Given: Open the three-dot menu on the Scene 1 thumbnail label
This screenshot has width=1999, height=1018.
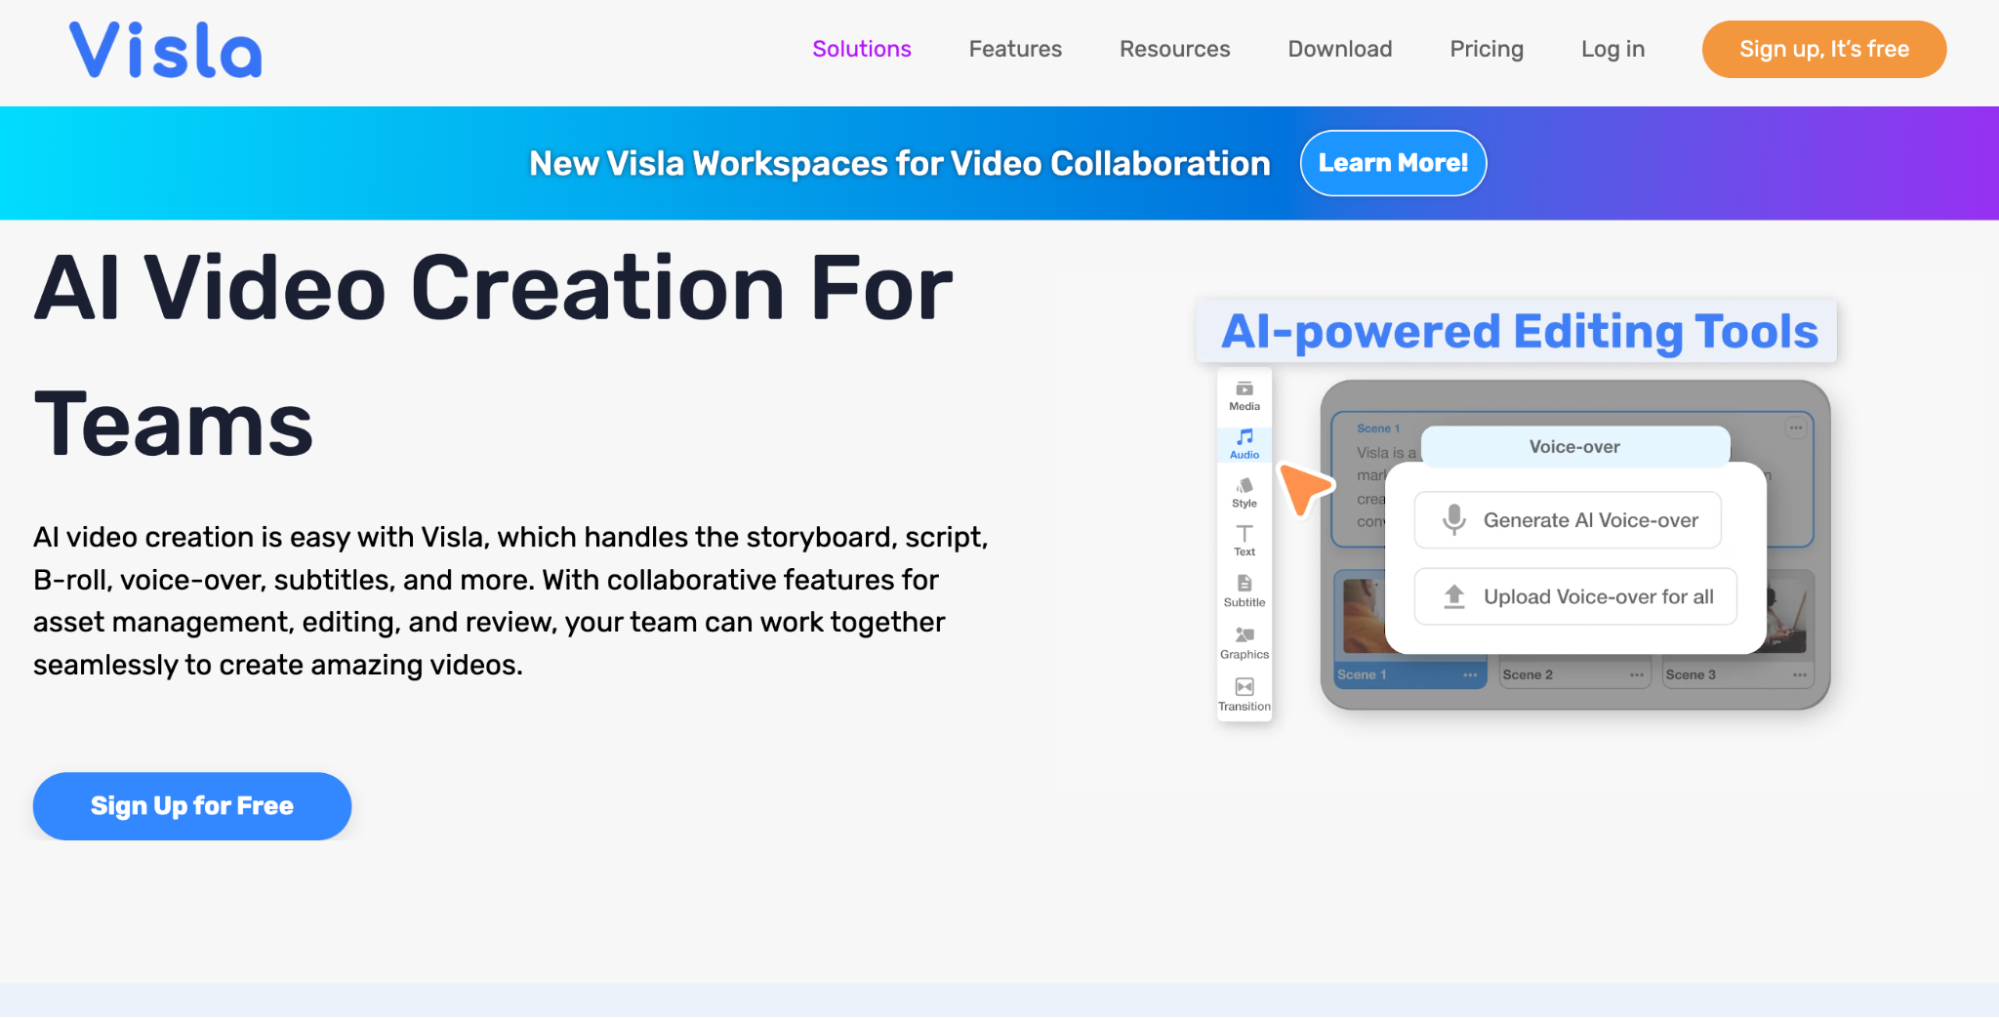Looking at the screenshot, I should [1470, 675].
